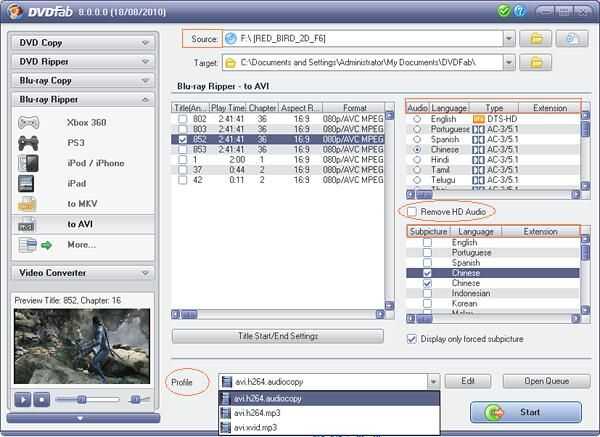
Task: Expand the Video Converter section
Action: tap(83, 273)
